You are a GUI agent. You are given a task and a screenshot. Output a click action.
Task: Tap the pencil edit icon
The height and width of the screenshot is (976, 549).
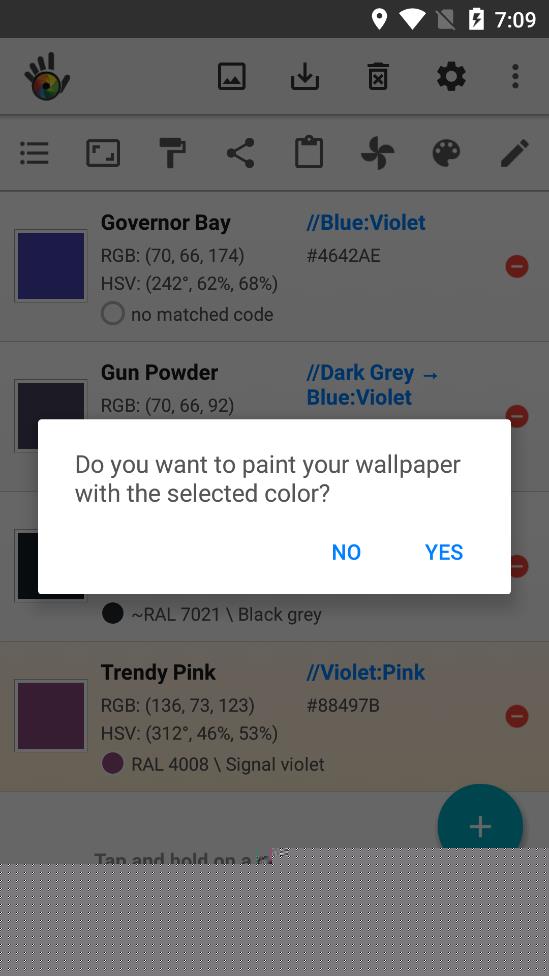[515, 153]
